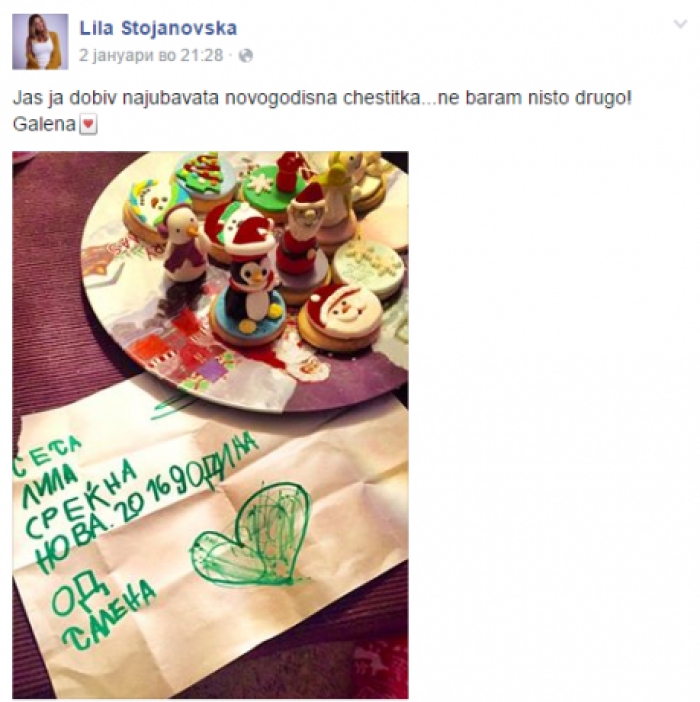Click the green drawn heart on note
Image resolution: width=700 pixels, height=702 pixels.
coord(251,536)
